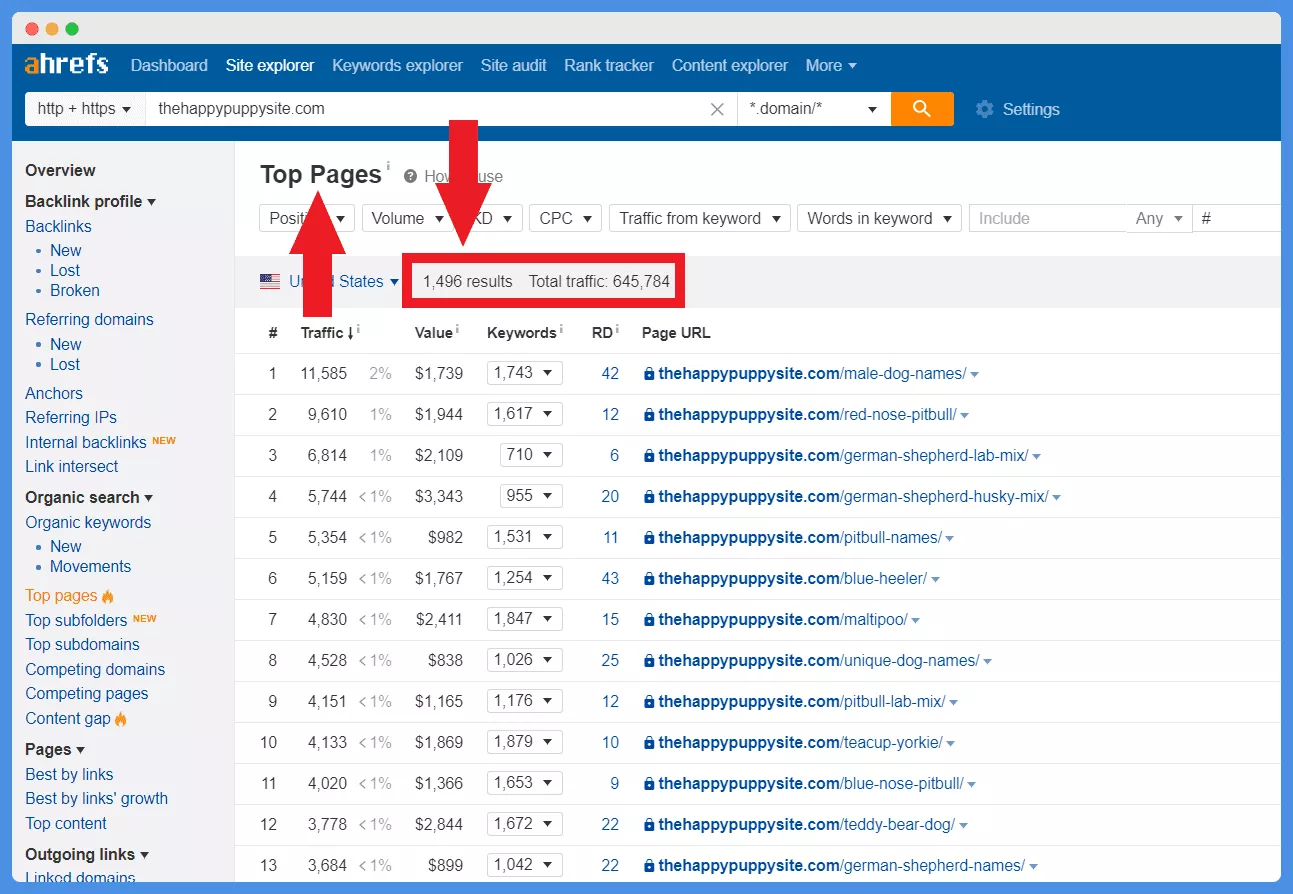Click the info icon next to RD column

[x=616, y=328]
